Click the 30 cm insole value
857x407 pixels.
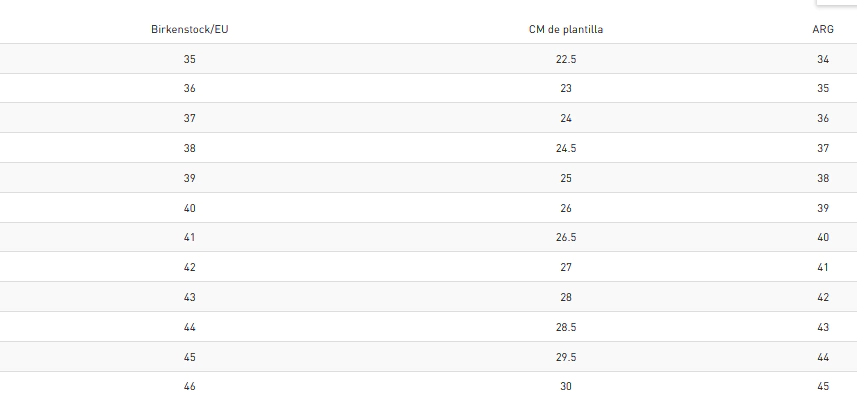(566, 387)
